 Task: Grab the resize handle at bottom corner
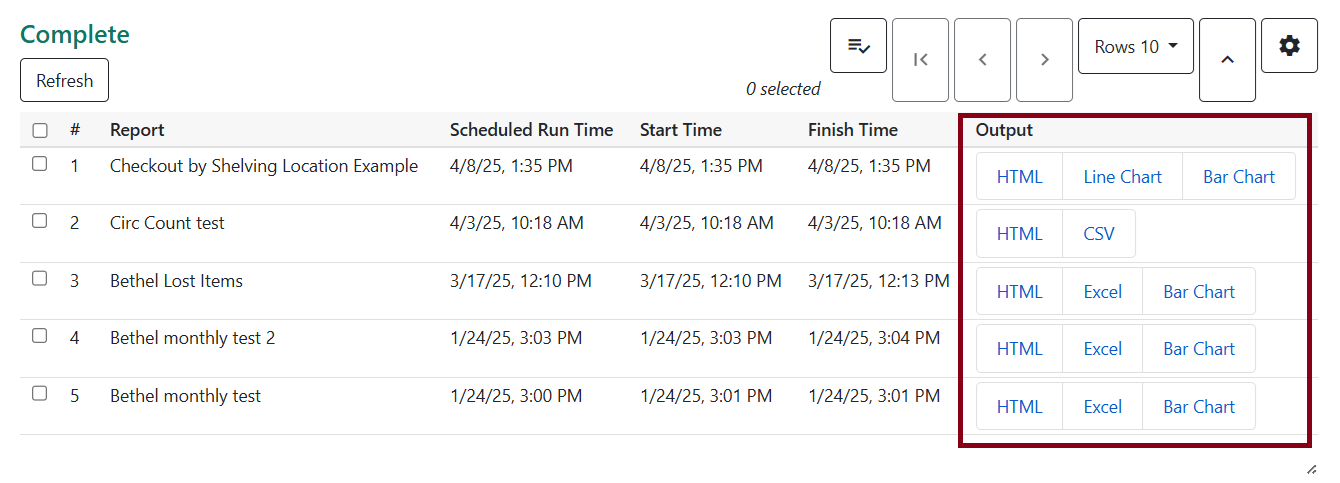1311,469
